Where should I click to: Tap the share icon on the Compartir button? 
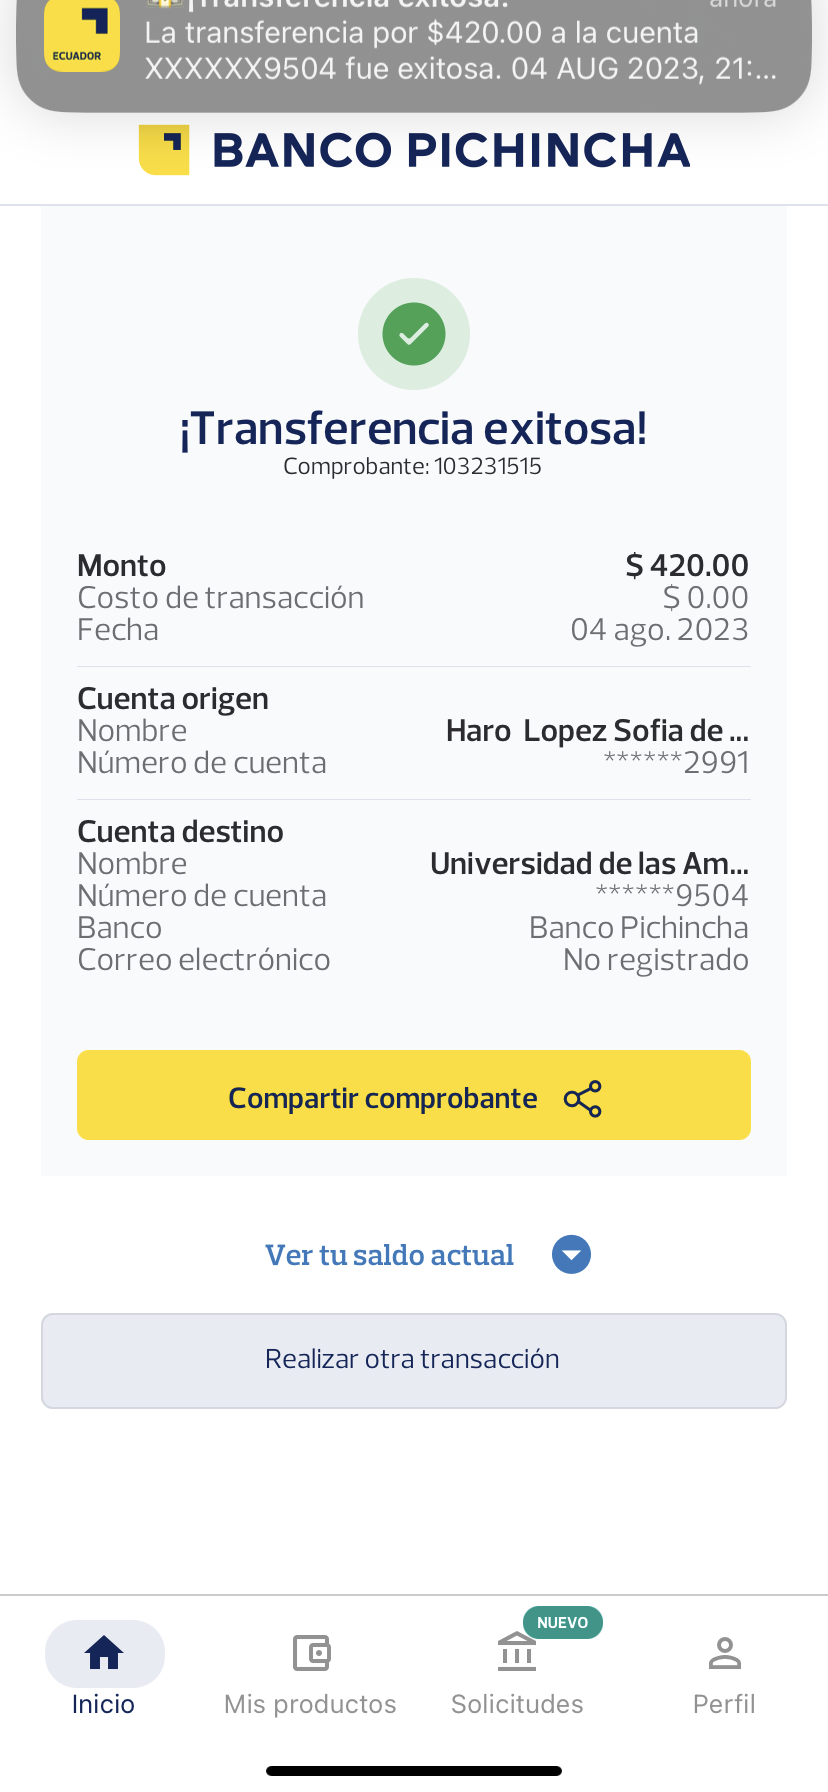[x=583, y=1099]
